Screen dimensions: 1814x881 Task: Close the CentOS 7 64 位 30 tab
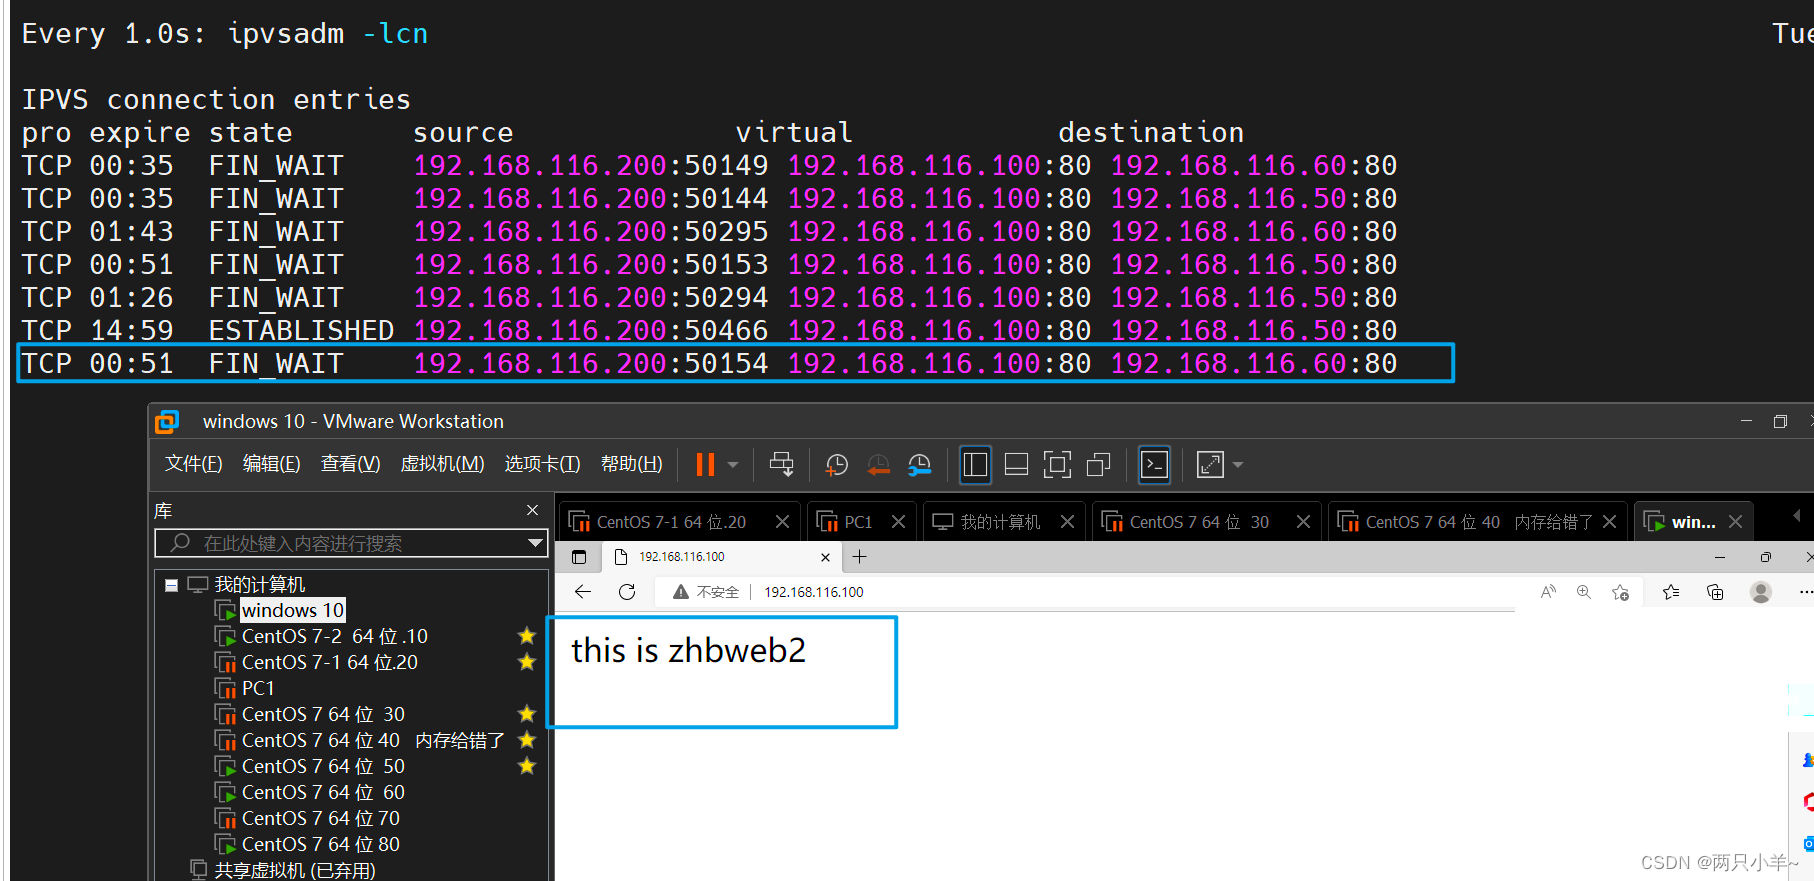(x=1303, y=522)
